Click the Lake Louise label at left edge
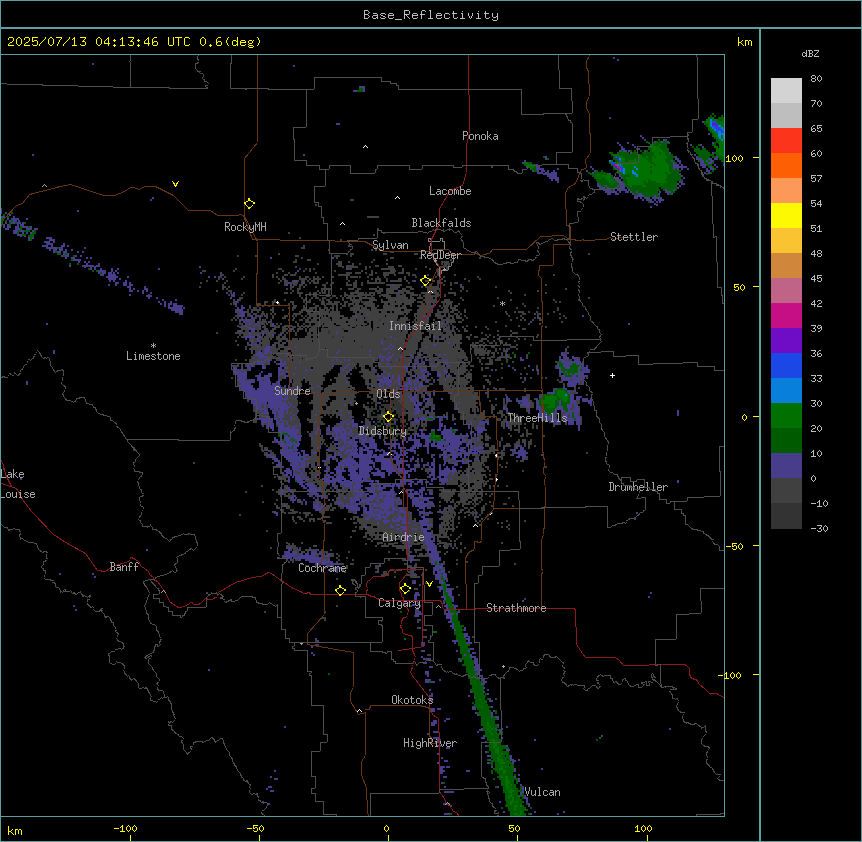This screenshot has width=862, height=842. click(18, 484)
